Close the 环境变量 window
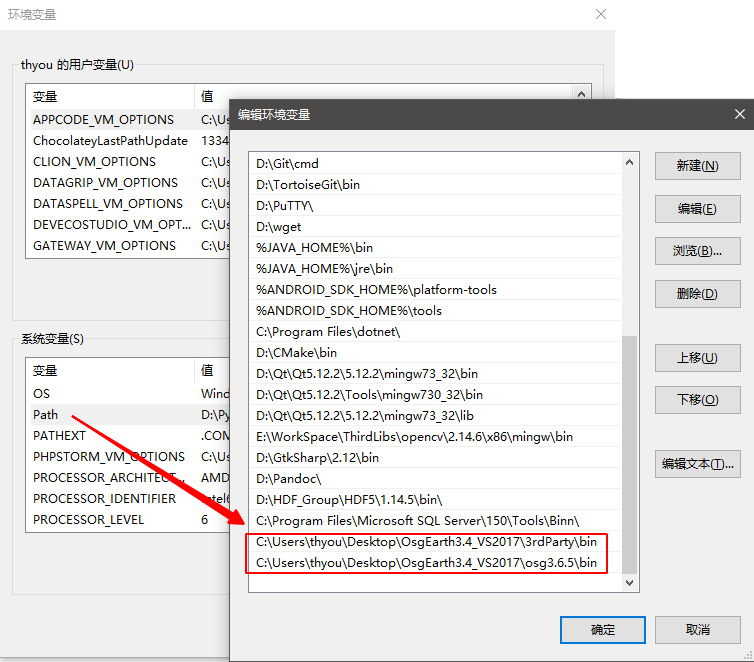The width and height of the screenshot is (754, 662). (x=600, y=14)
